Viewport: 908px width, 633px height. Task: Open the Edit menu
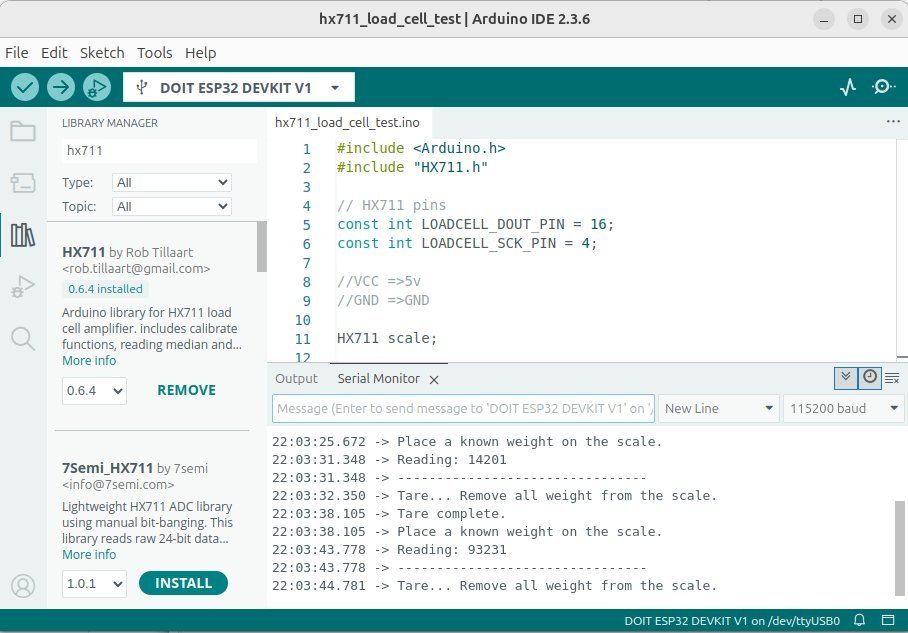(54, 53)
